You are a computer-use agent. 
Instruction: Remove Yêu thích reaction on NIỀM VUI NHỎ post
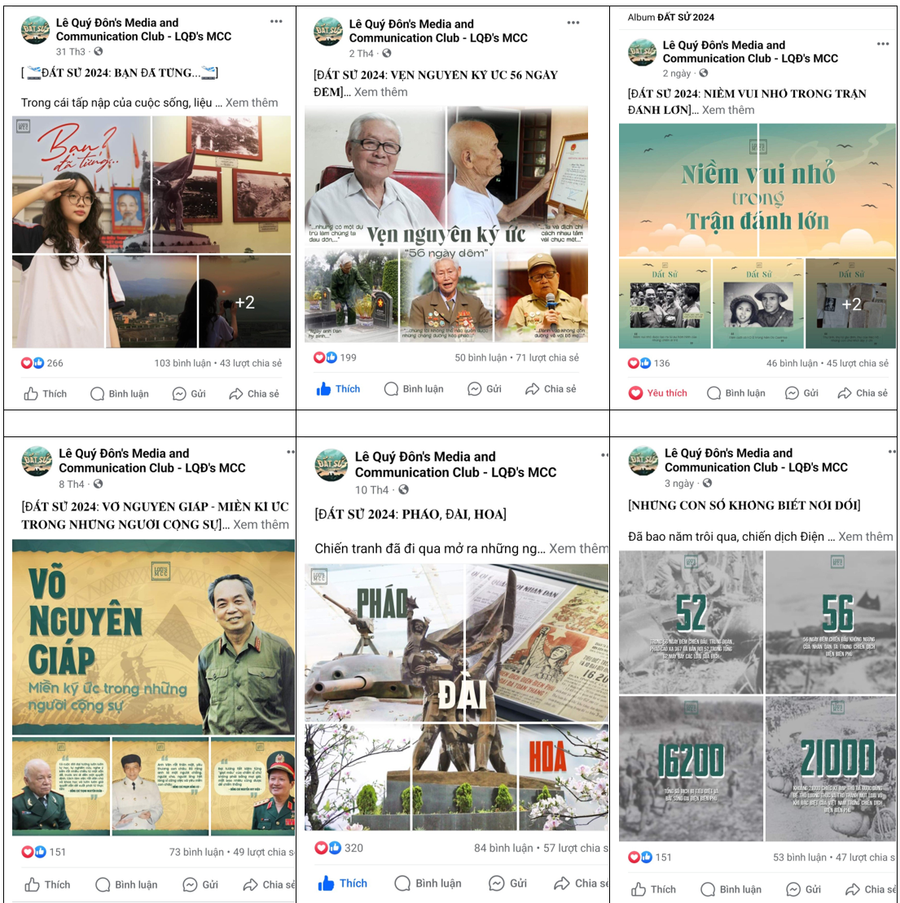(658, 393)
